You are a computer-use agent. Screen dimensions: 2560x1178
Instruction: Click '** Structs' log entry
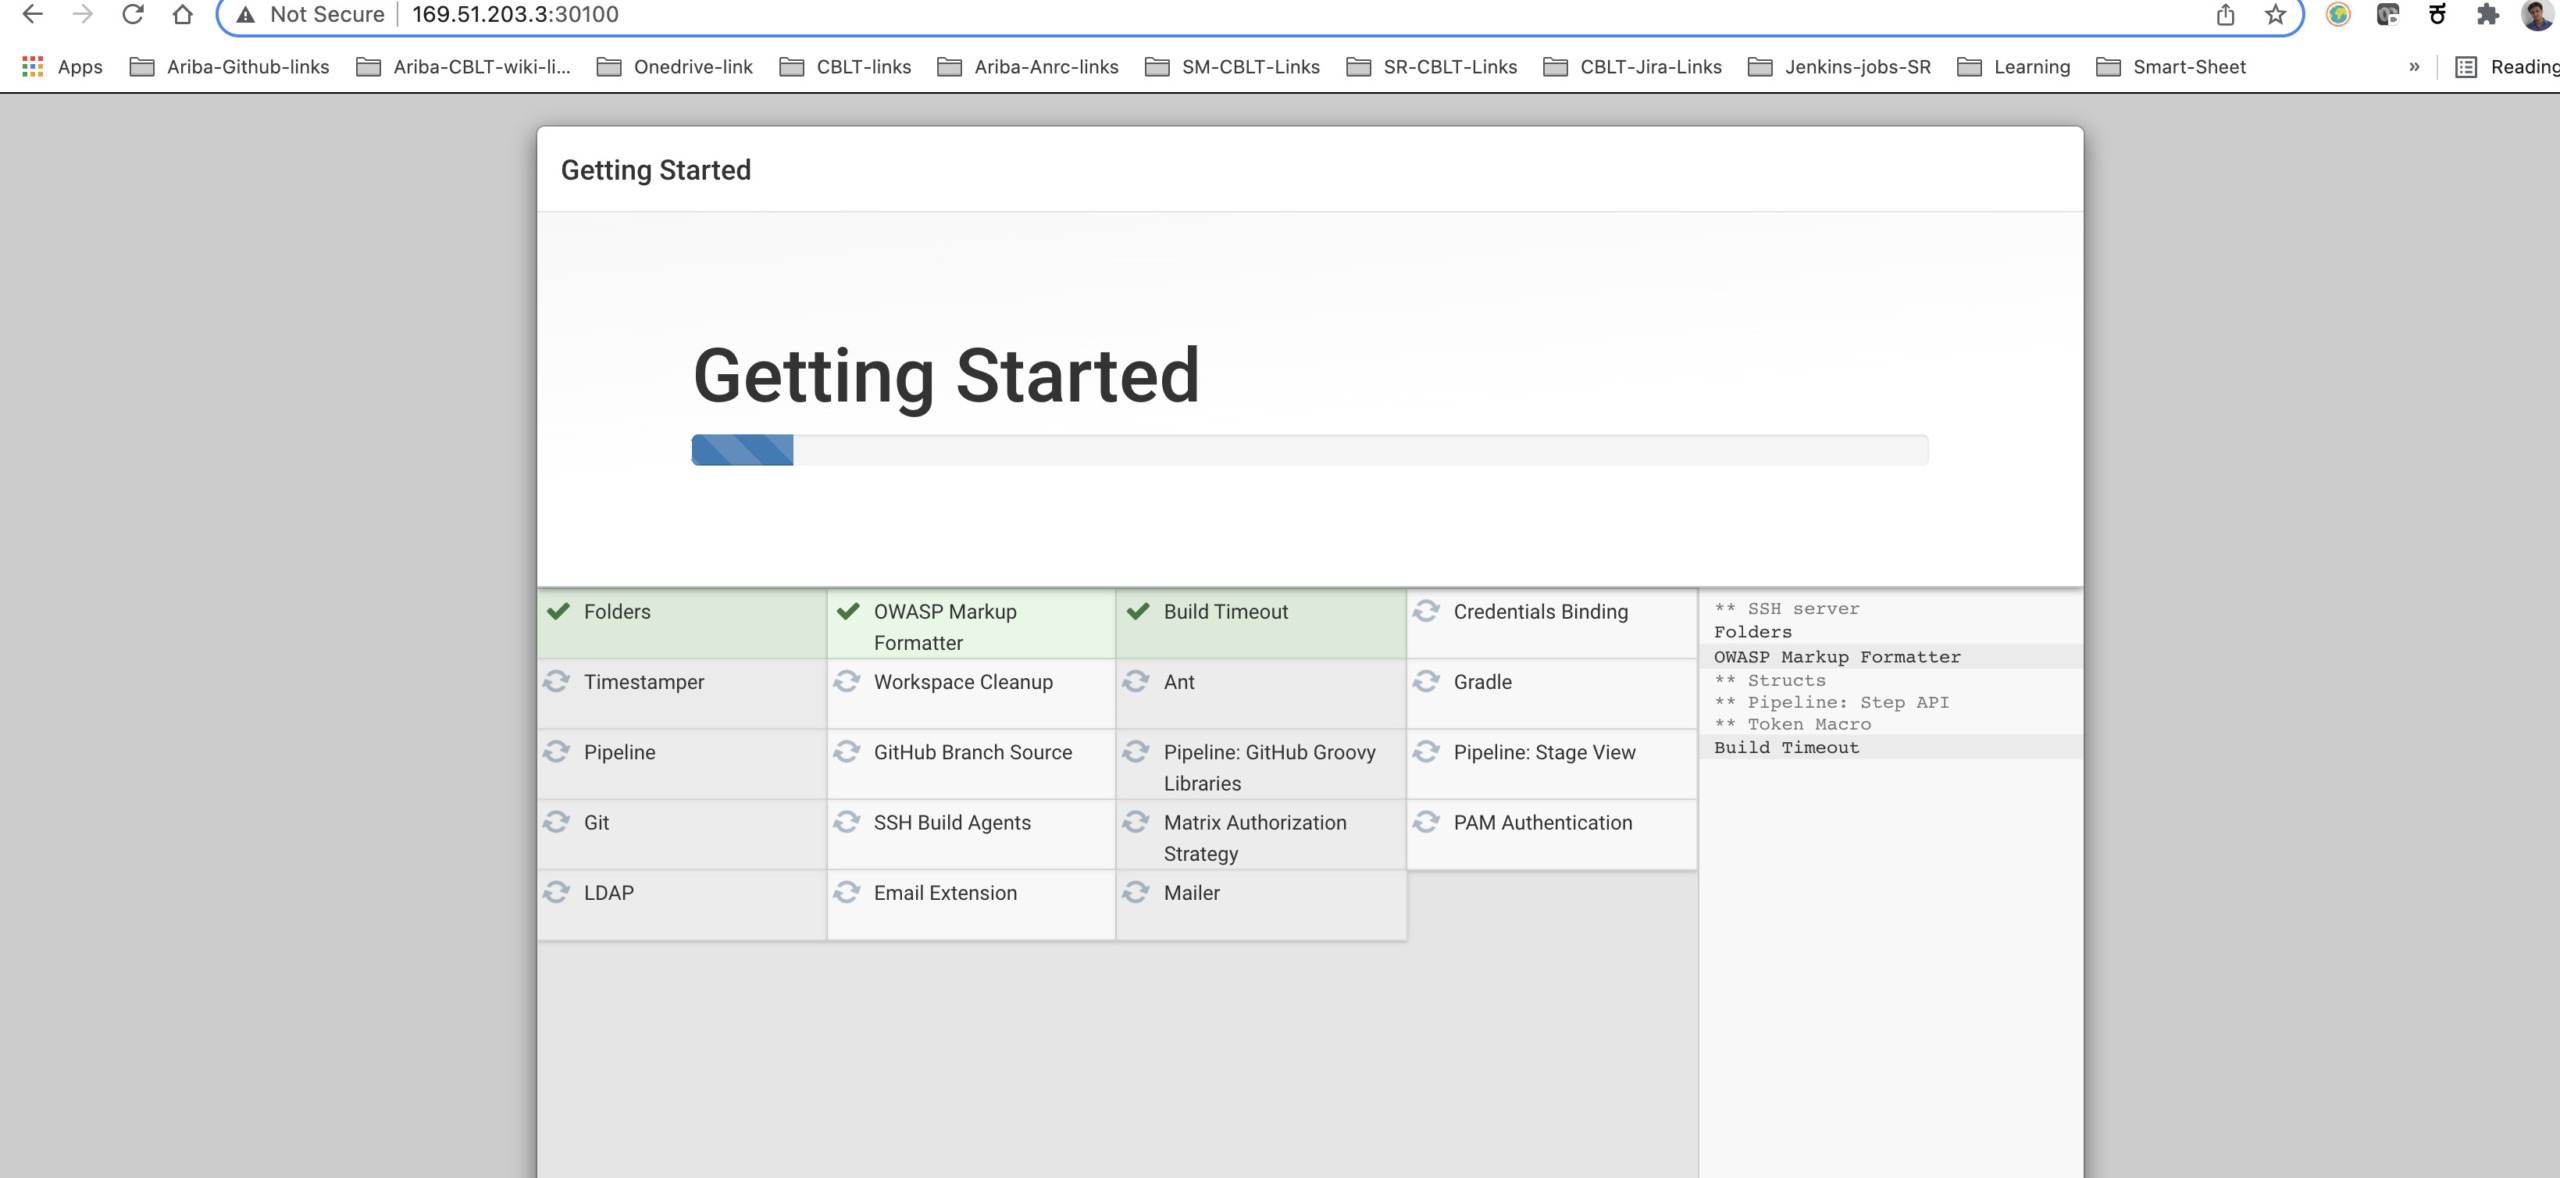(x=1769, y=680)
